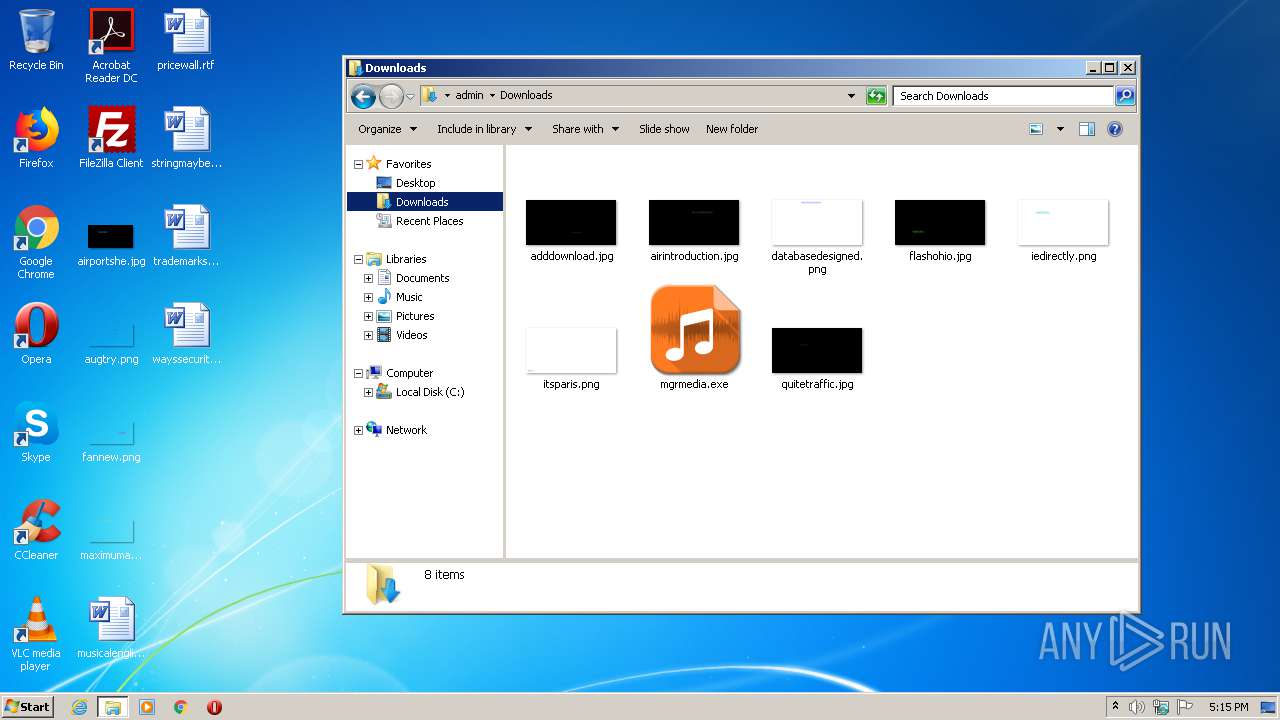This screenshot has height=720, width=1280.
Task: Click the change your view button
Action: tap(1036, 129)
